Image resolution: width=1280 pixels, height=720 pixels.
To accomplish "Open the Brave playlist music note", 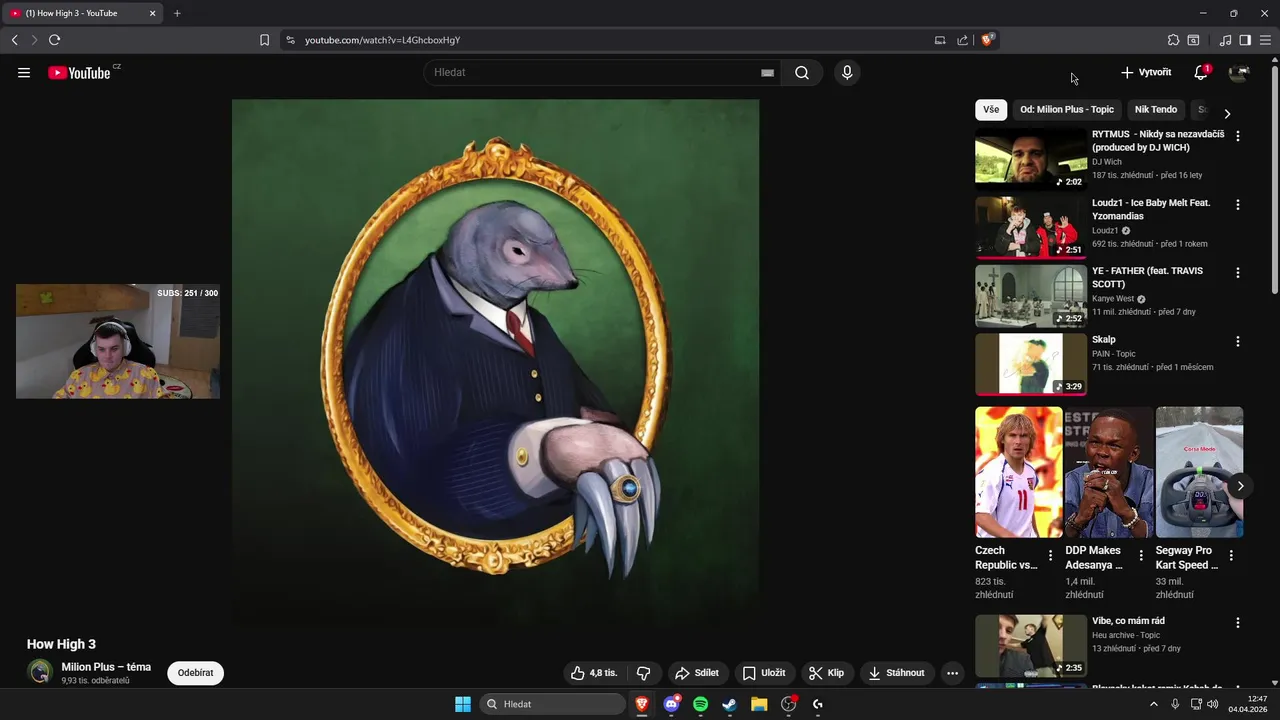I will (x=1225, y=40).
